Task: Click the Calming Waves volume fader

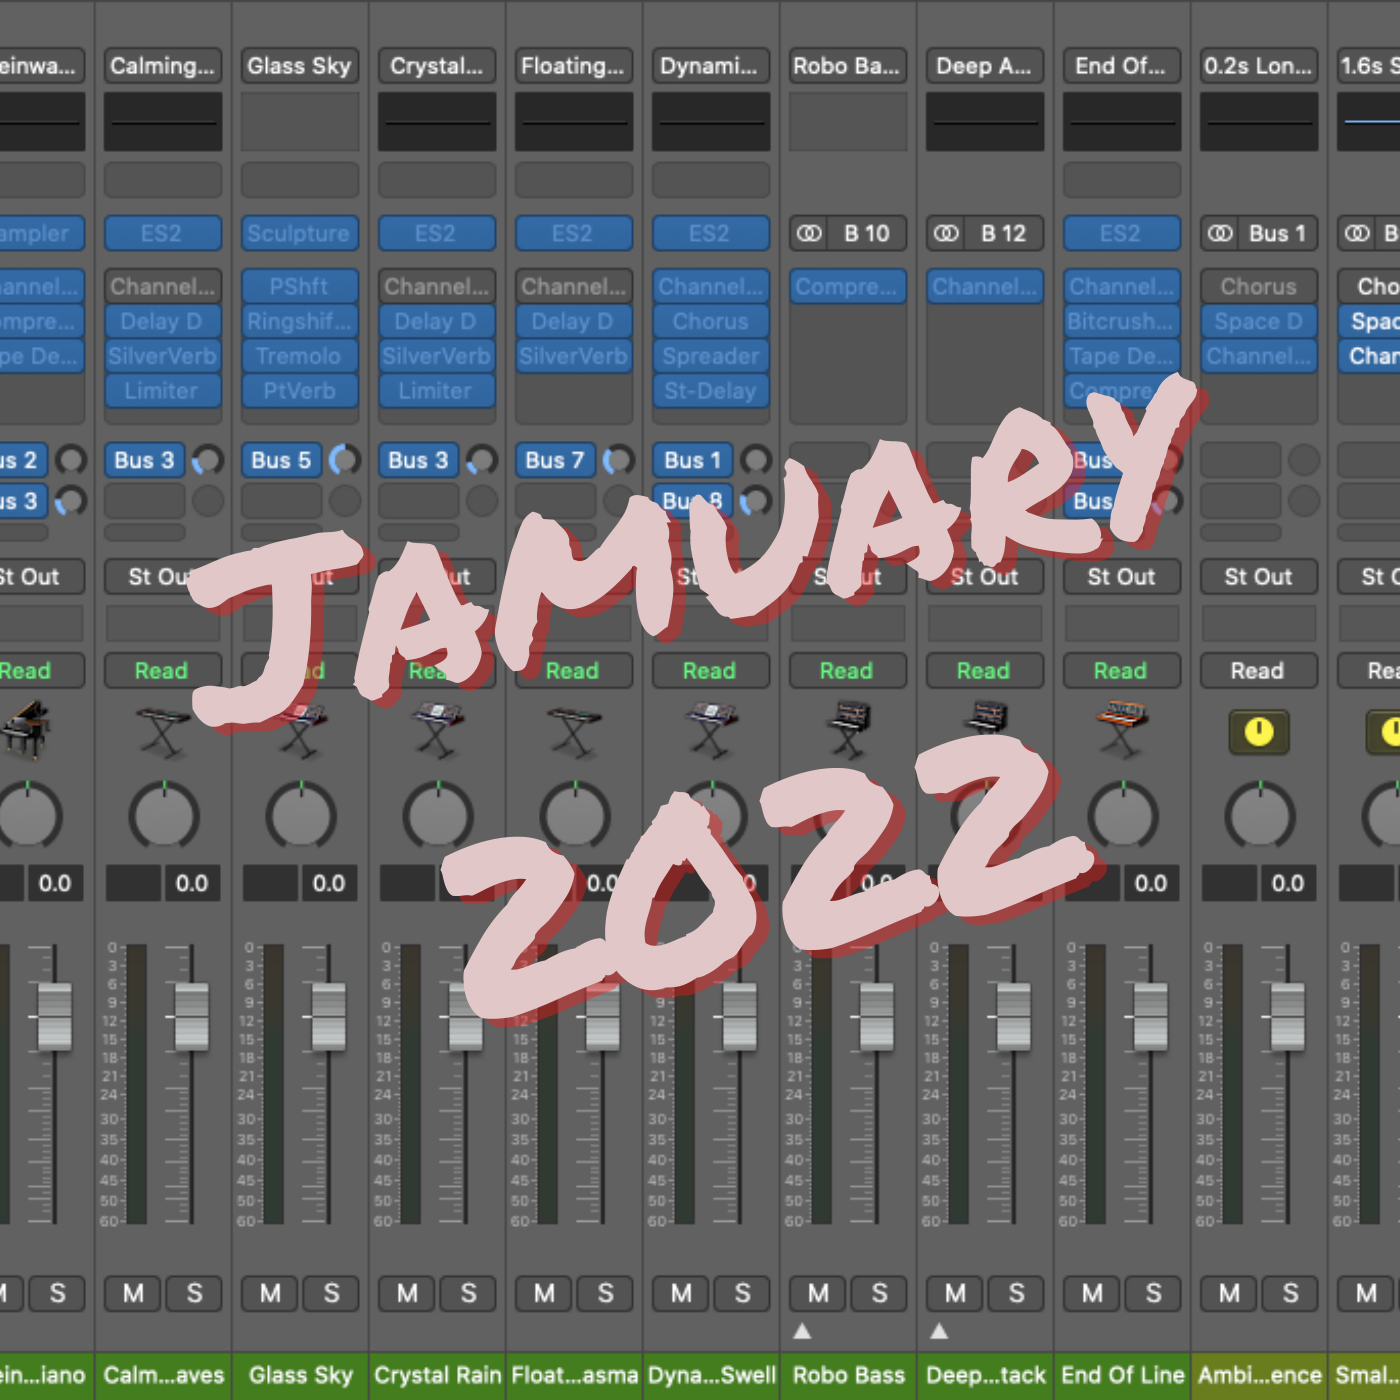Action: tap(191, 1016)
